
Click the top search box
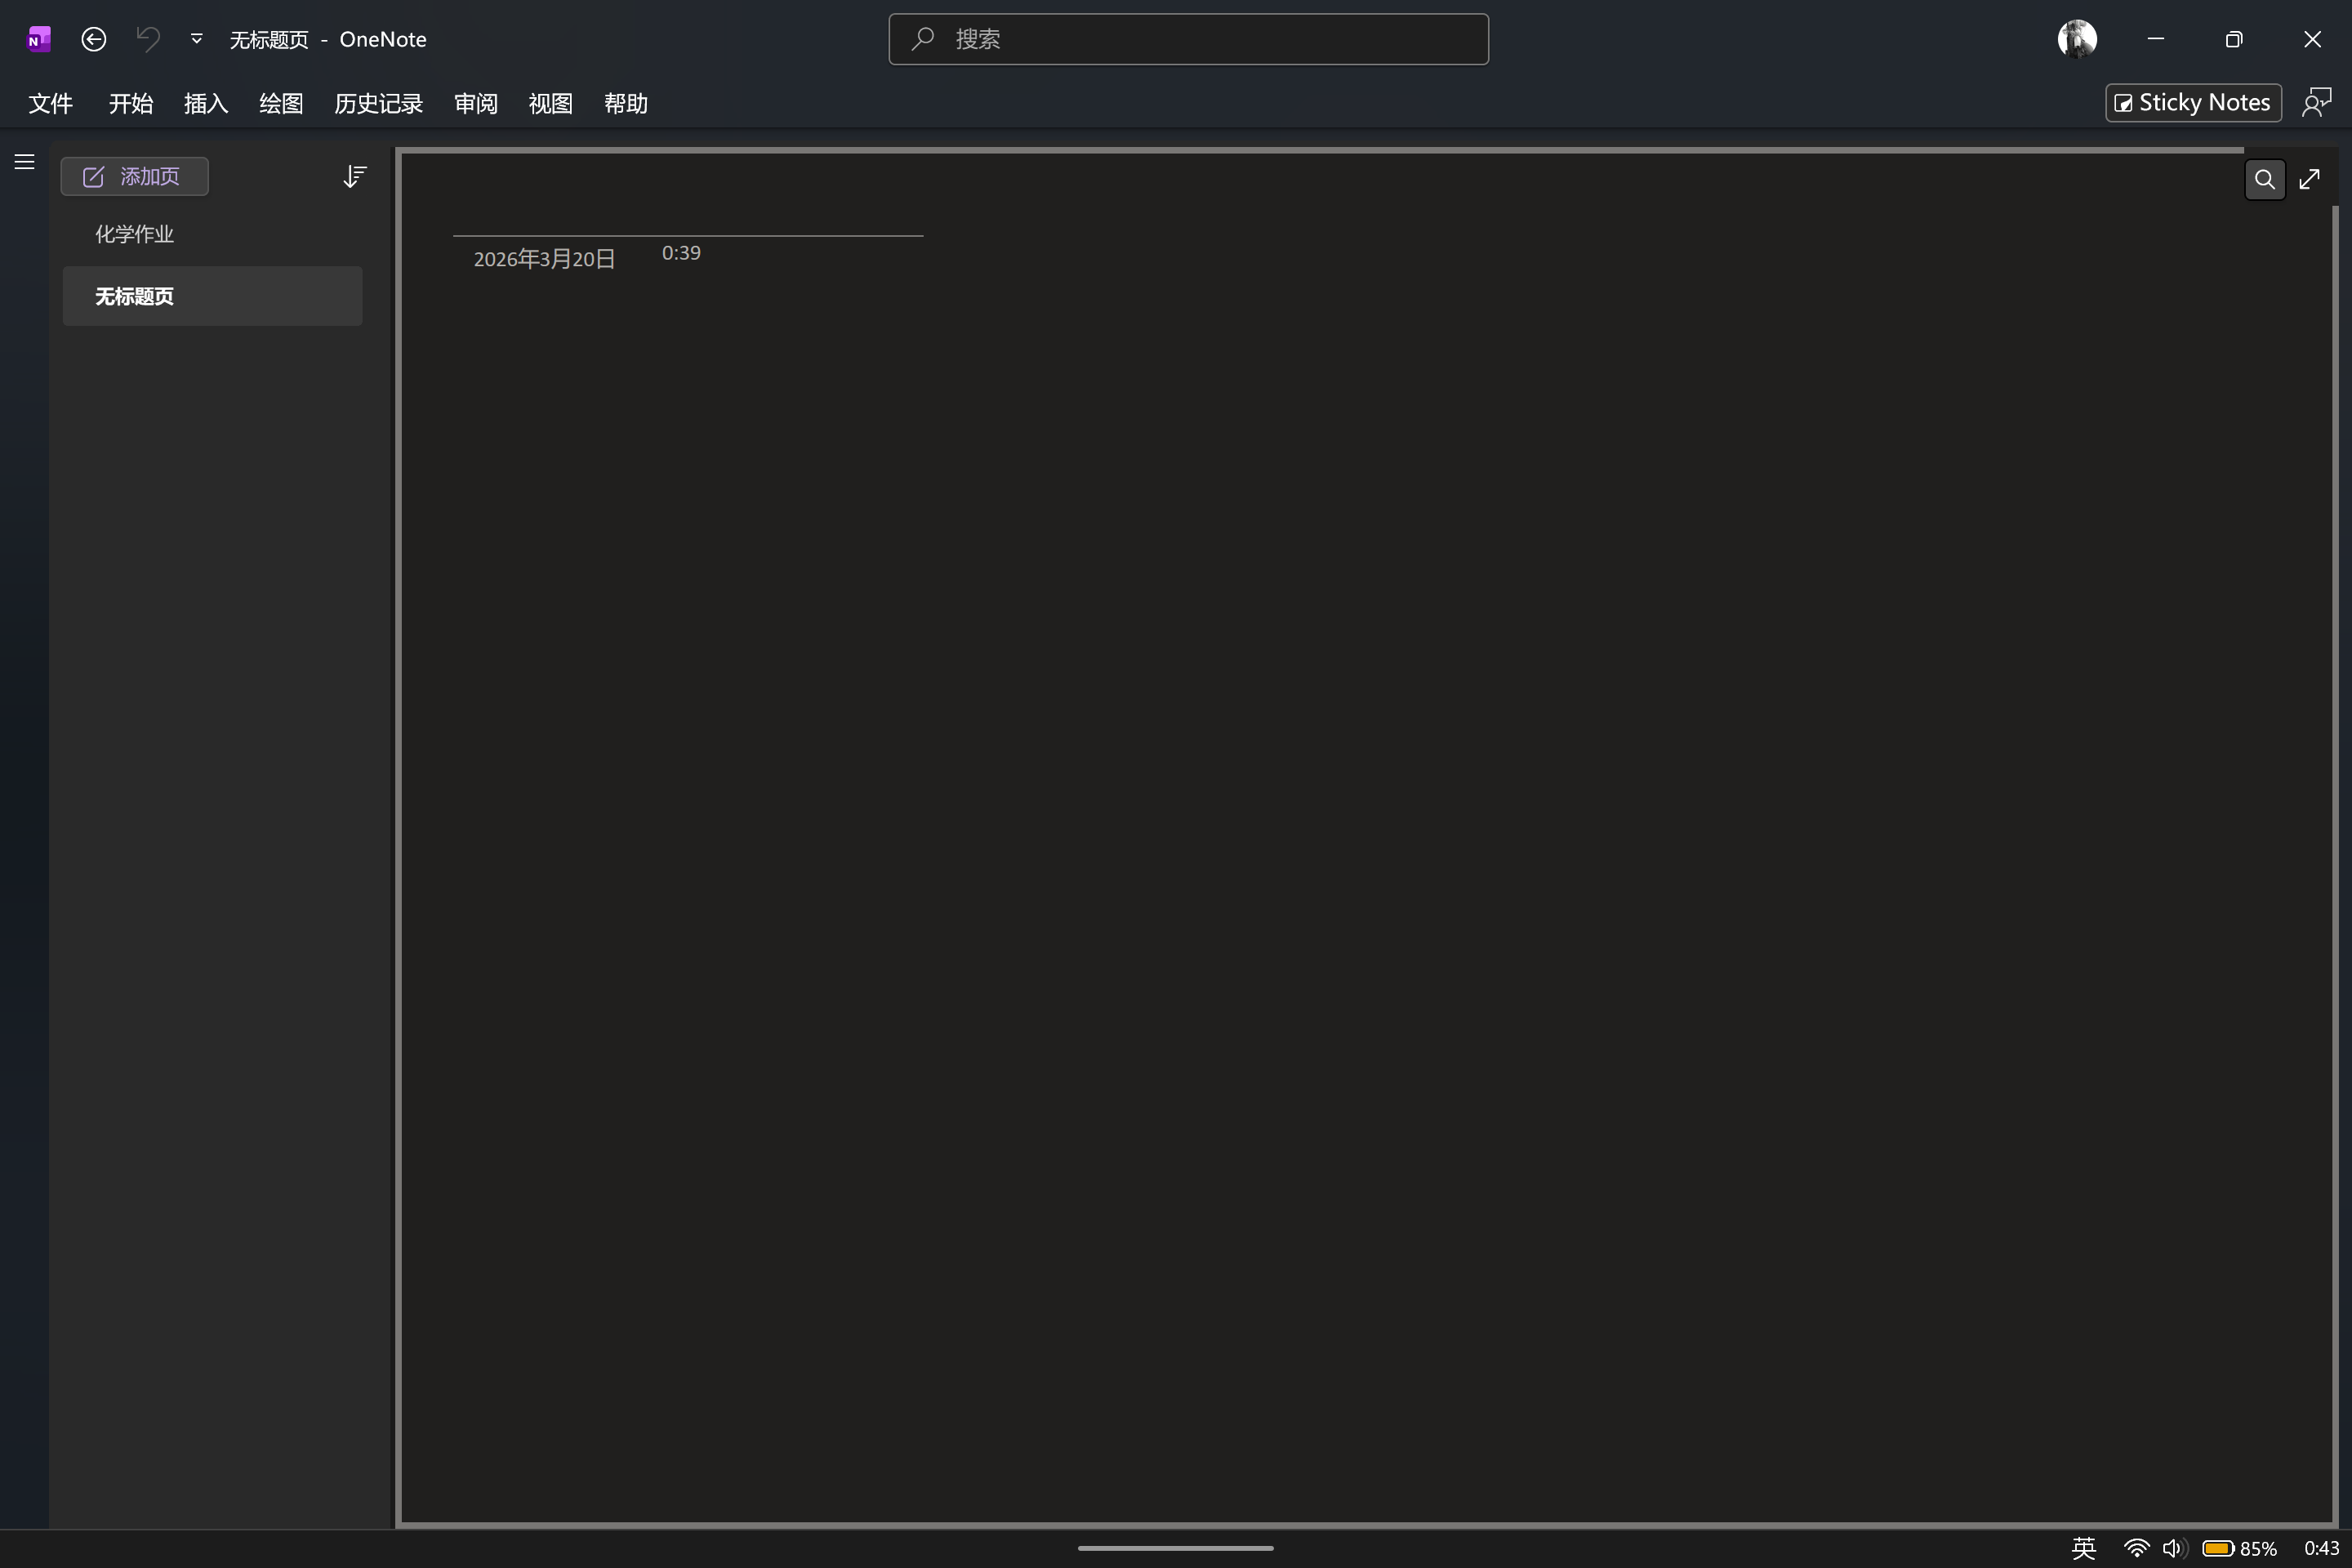[1188, 39]
